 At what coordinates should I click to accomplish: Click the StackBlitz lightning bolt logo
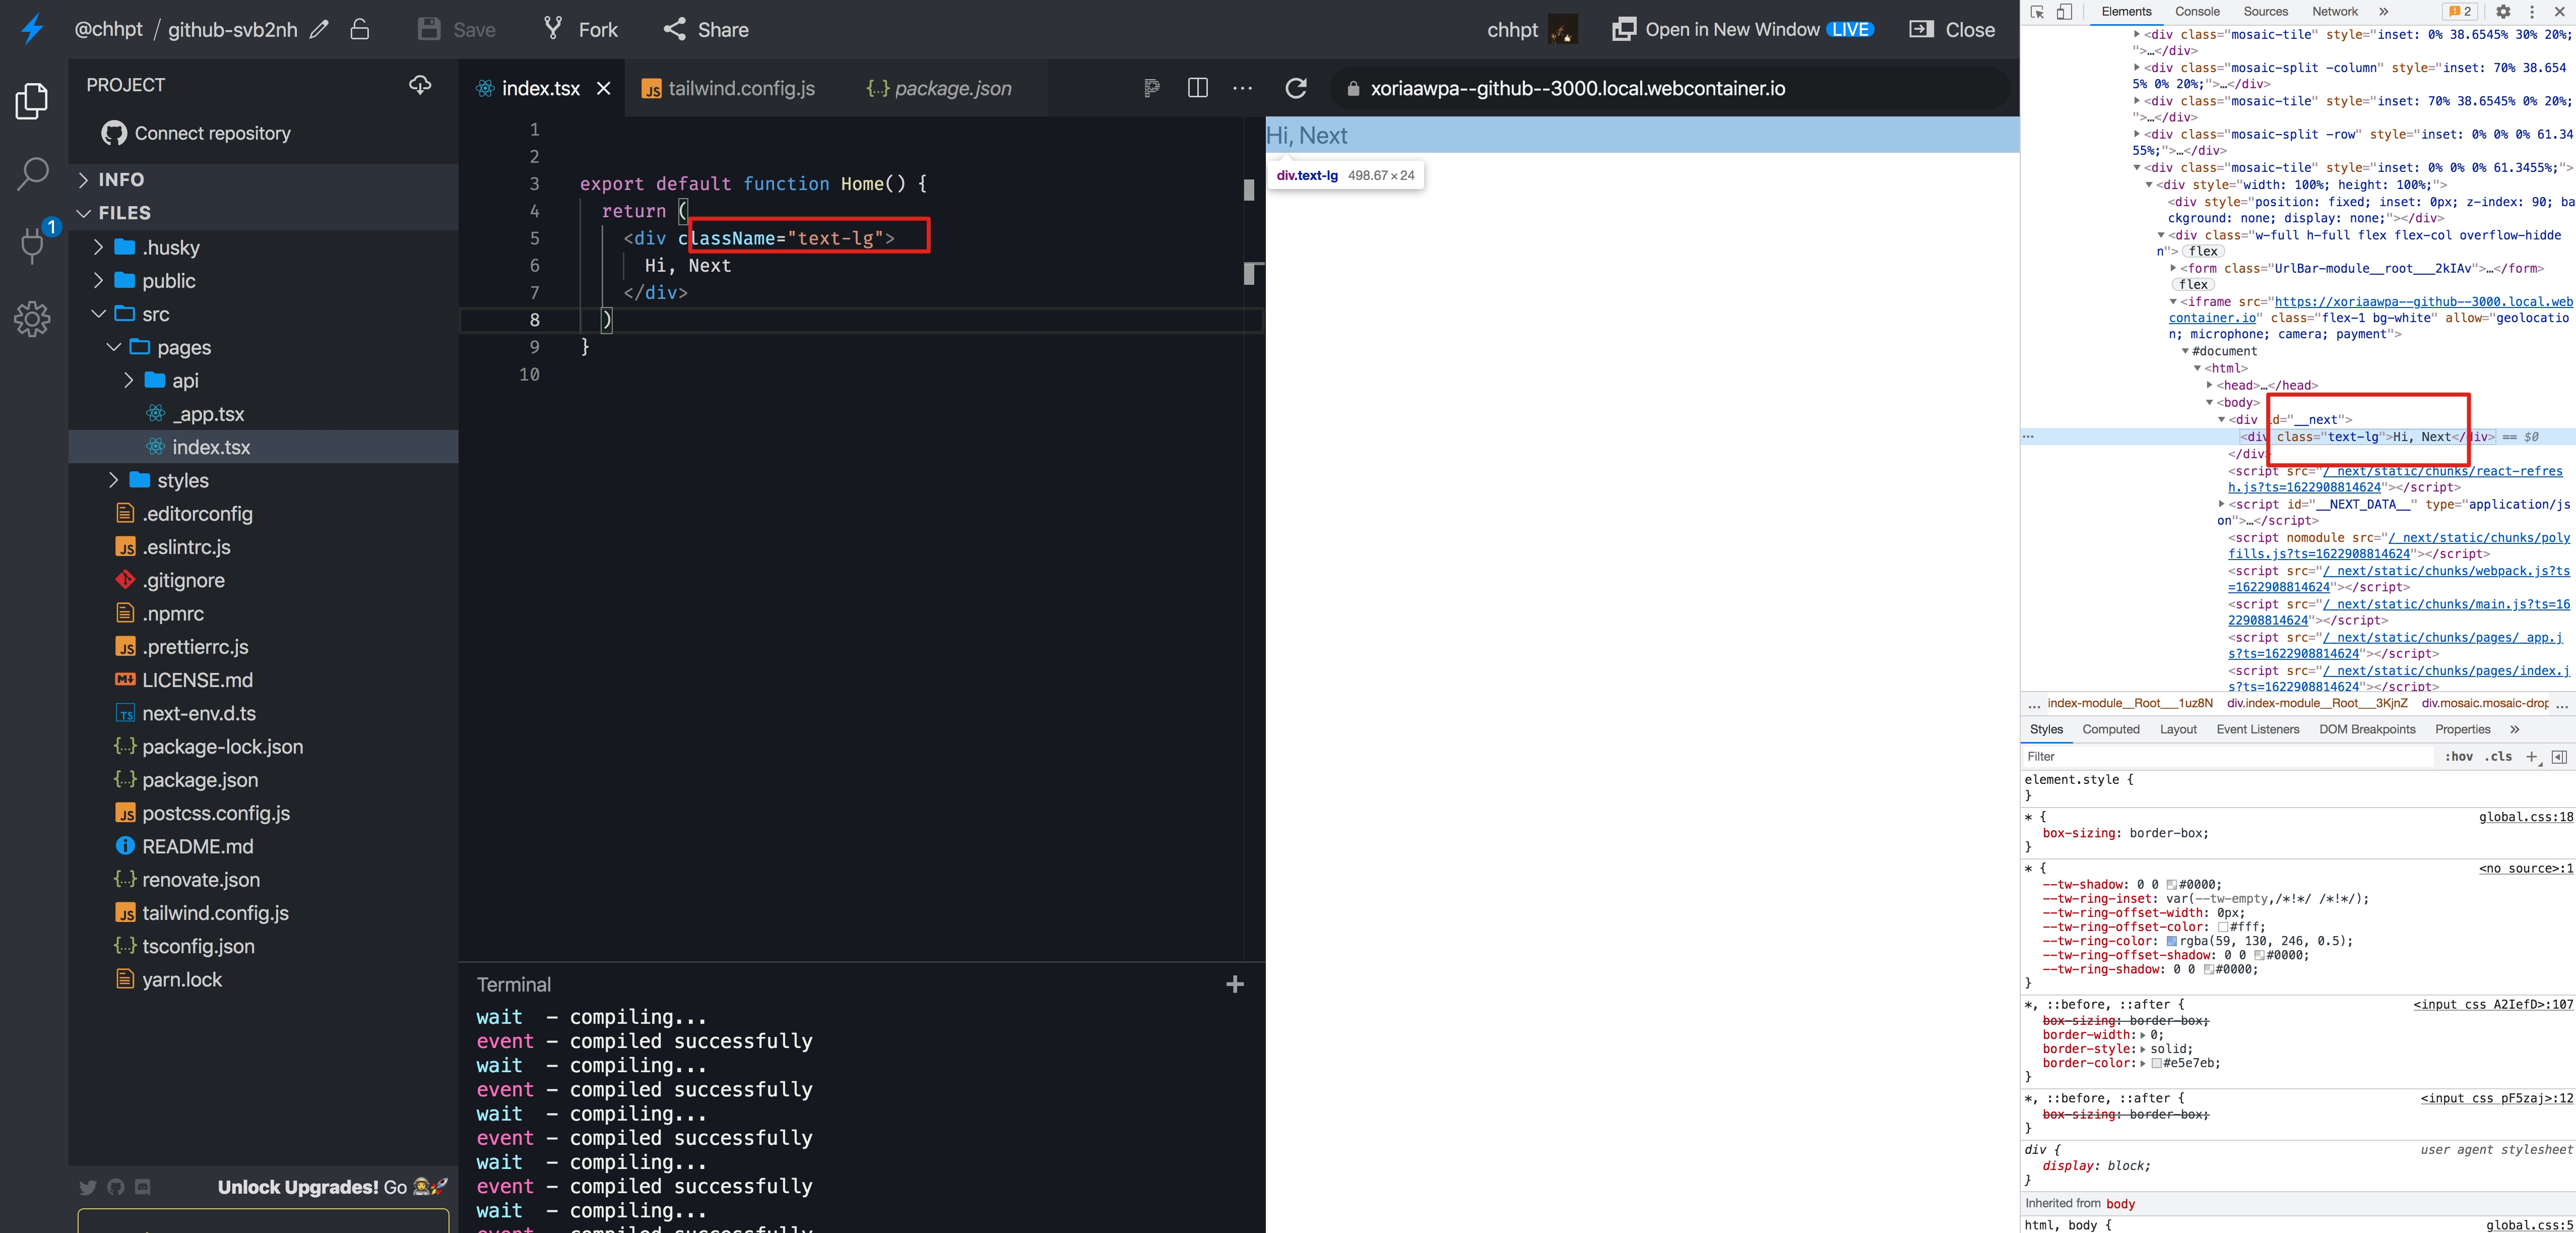(x=32, y=29)
